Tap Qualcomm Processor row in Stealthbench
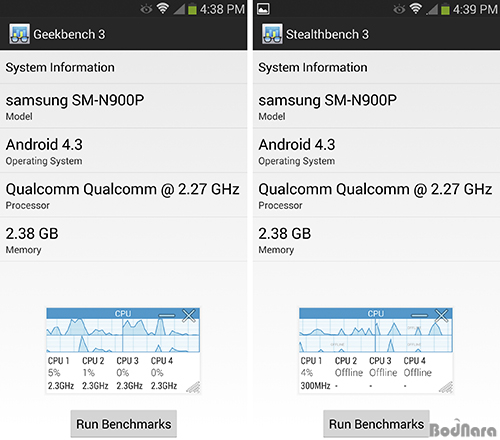Screen dimensions: 500x440 pyautogui.click(x=376, y=195)
